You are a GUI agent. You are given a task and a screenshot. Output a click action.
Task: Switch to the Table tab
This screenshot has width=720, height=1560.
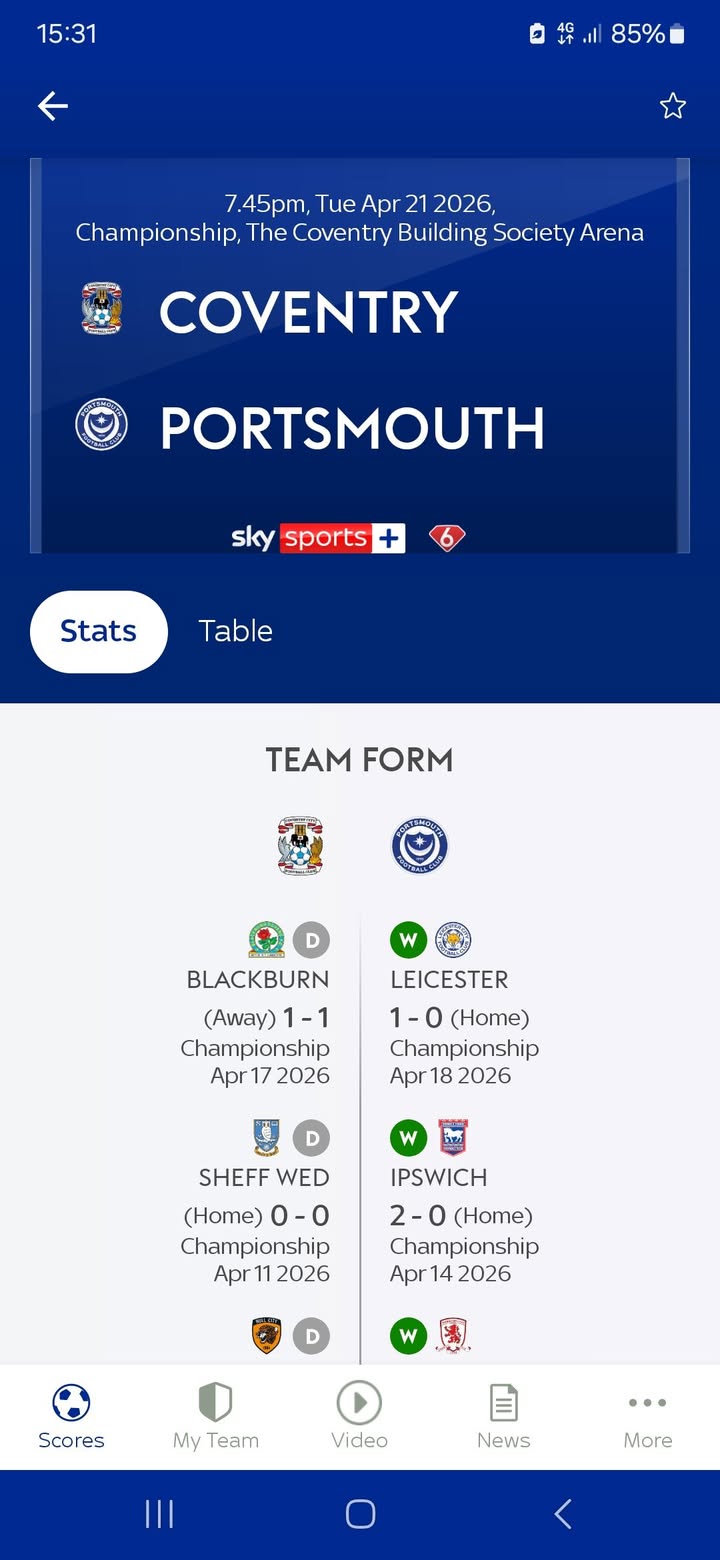tap(235, 631)
